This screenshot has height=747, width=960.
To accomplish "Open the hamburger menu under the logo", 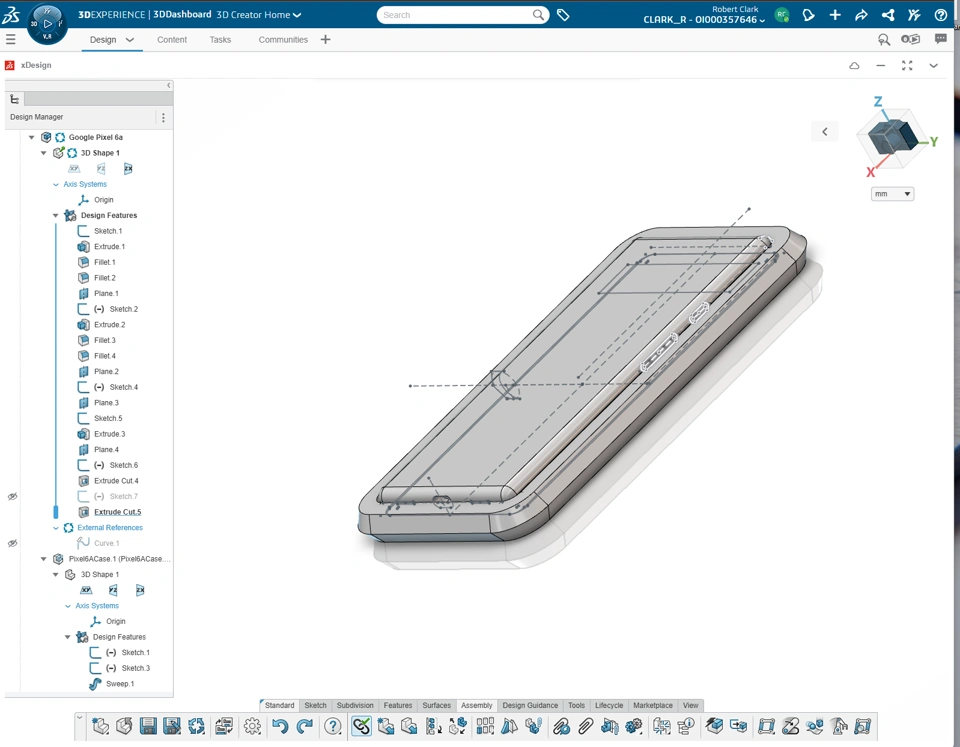I will click(x=10, y=40).
